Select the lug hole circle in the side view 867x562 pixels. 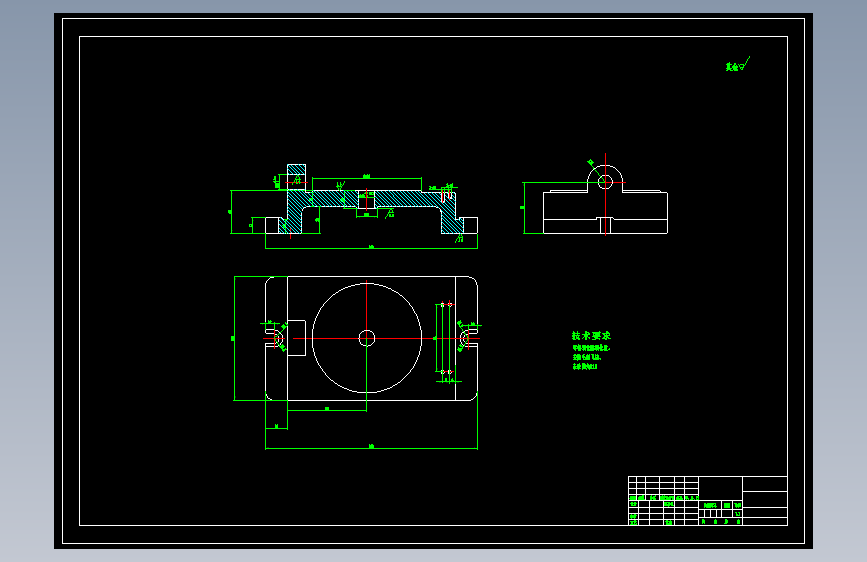coord(605,182)
